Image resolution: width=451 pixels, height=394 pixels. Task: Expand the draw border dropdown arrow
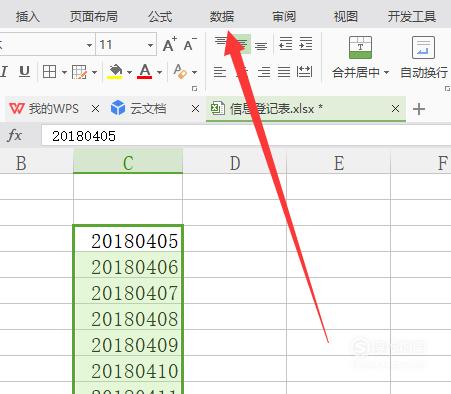tap(94, 72)
